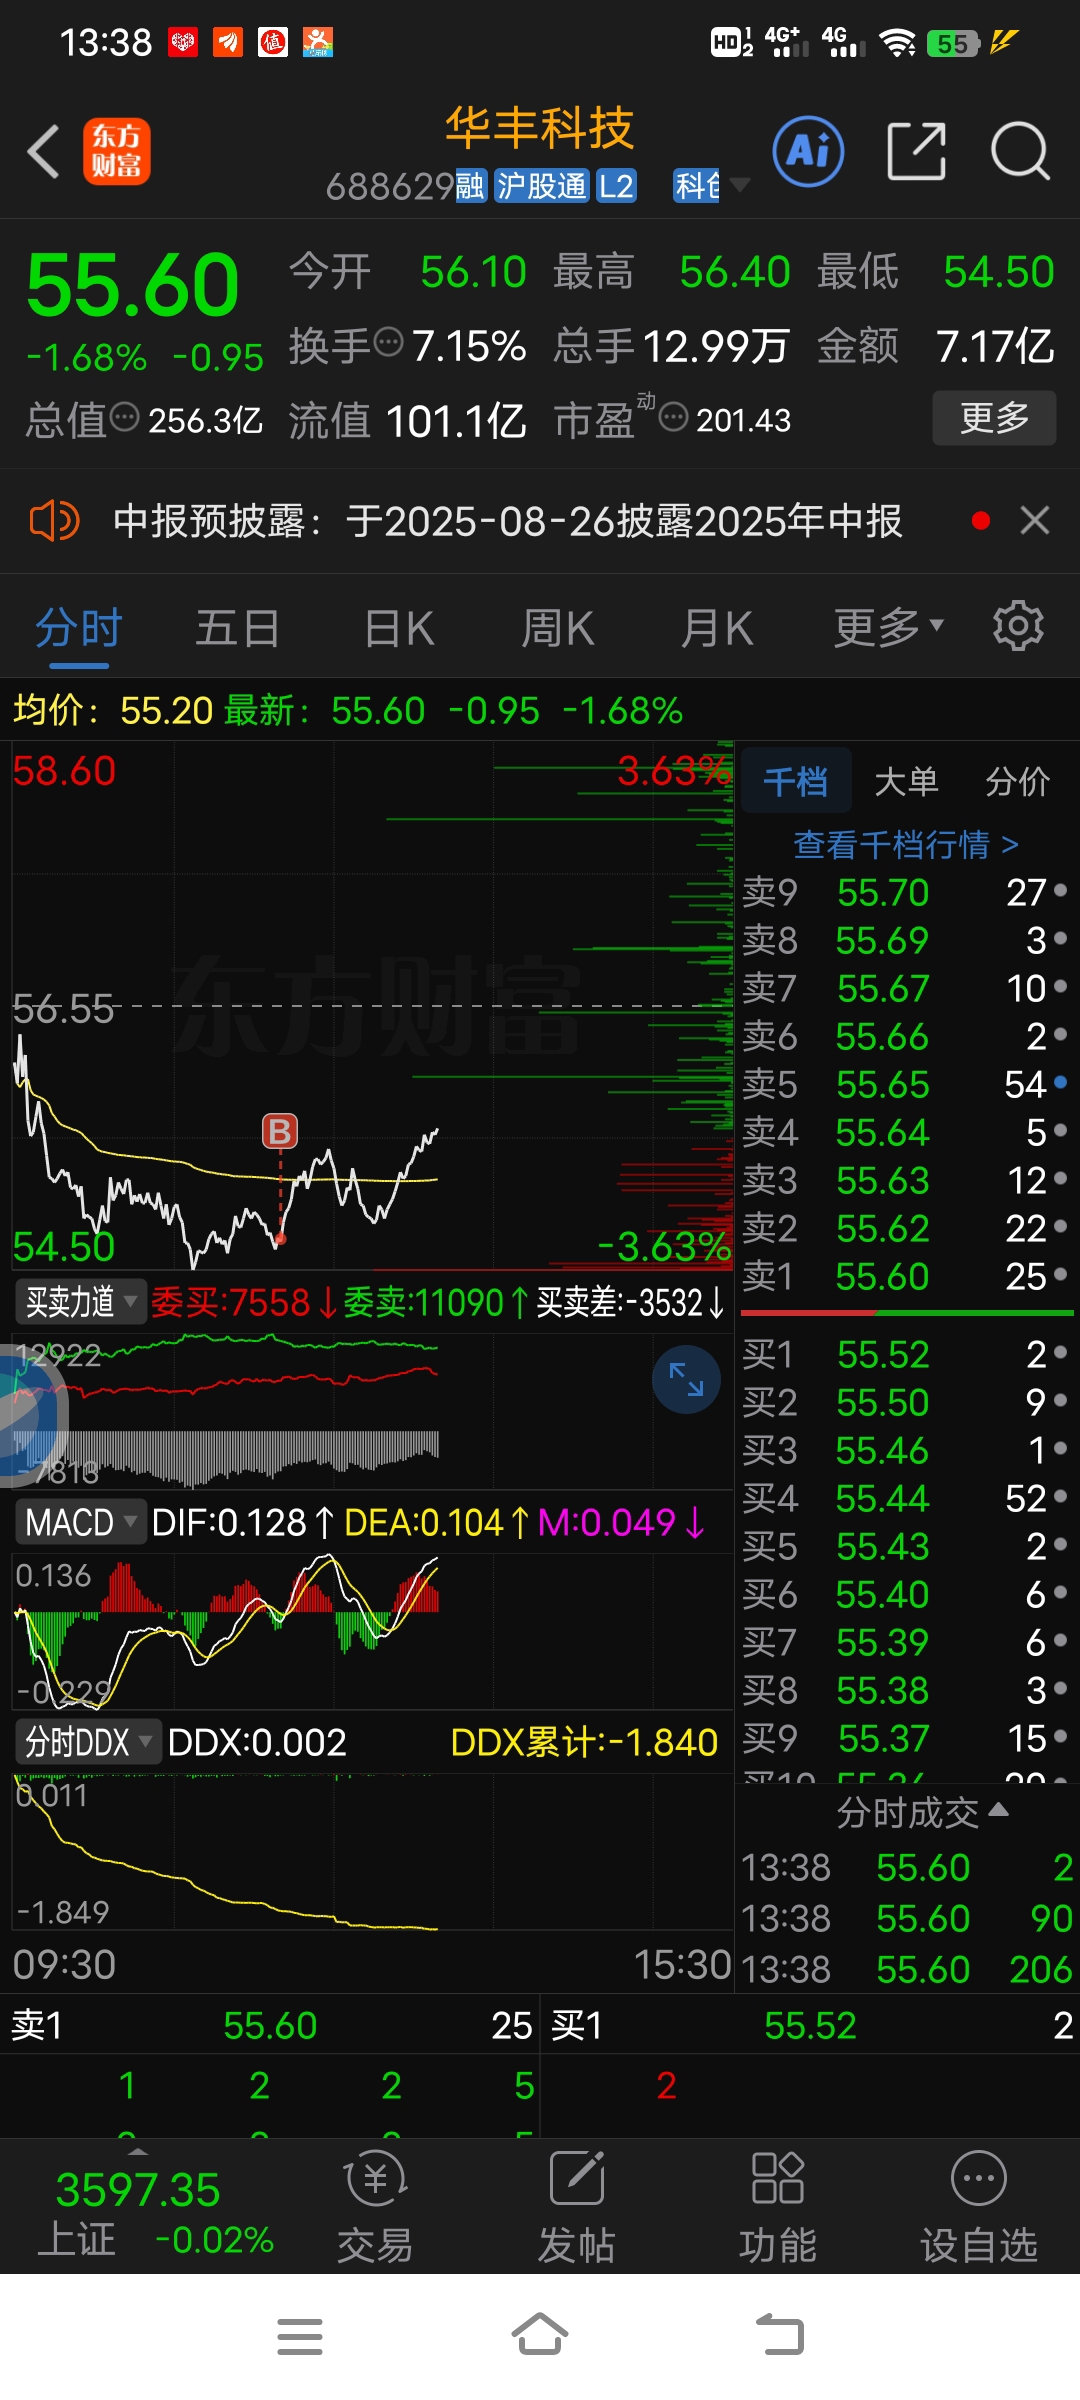The image size is (1080, 2400).
Task: Tap the speaker announcement icon
Action: 54,521
